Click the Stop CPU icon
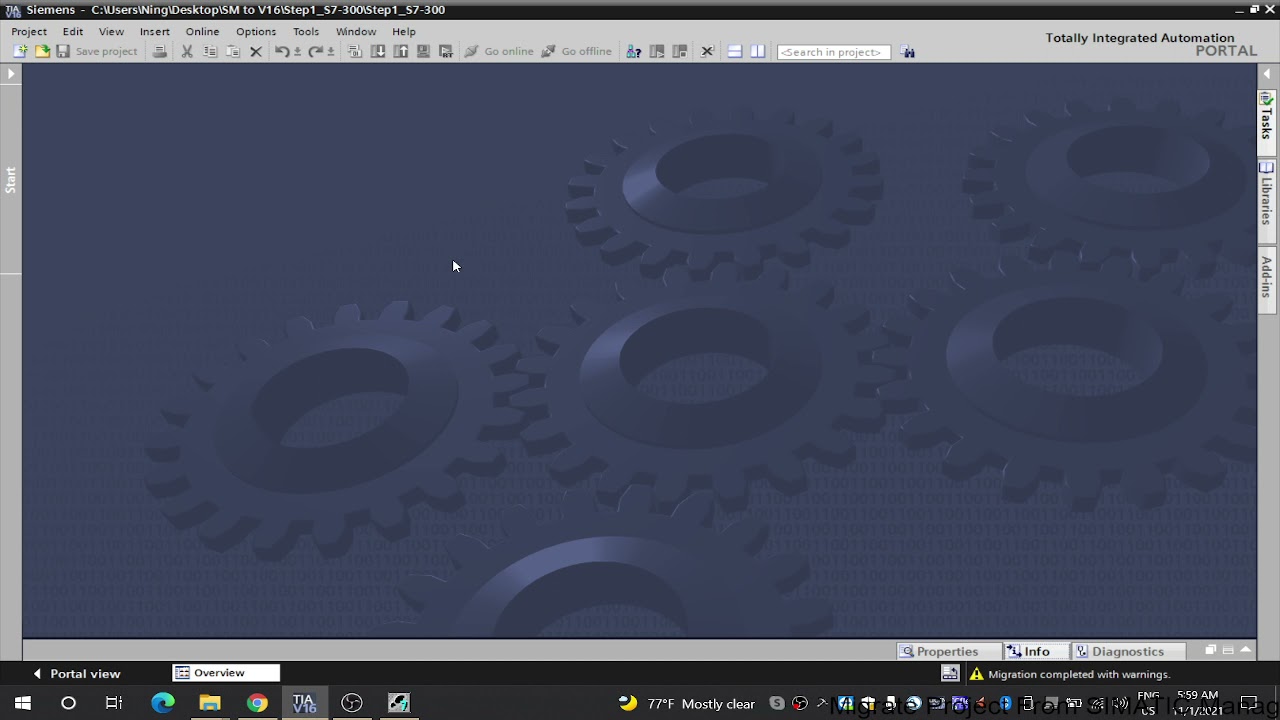 (x=680, y=51)
